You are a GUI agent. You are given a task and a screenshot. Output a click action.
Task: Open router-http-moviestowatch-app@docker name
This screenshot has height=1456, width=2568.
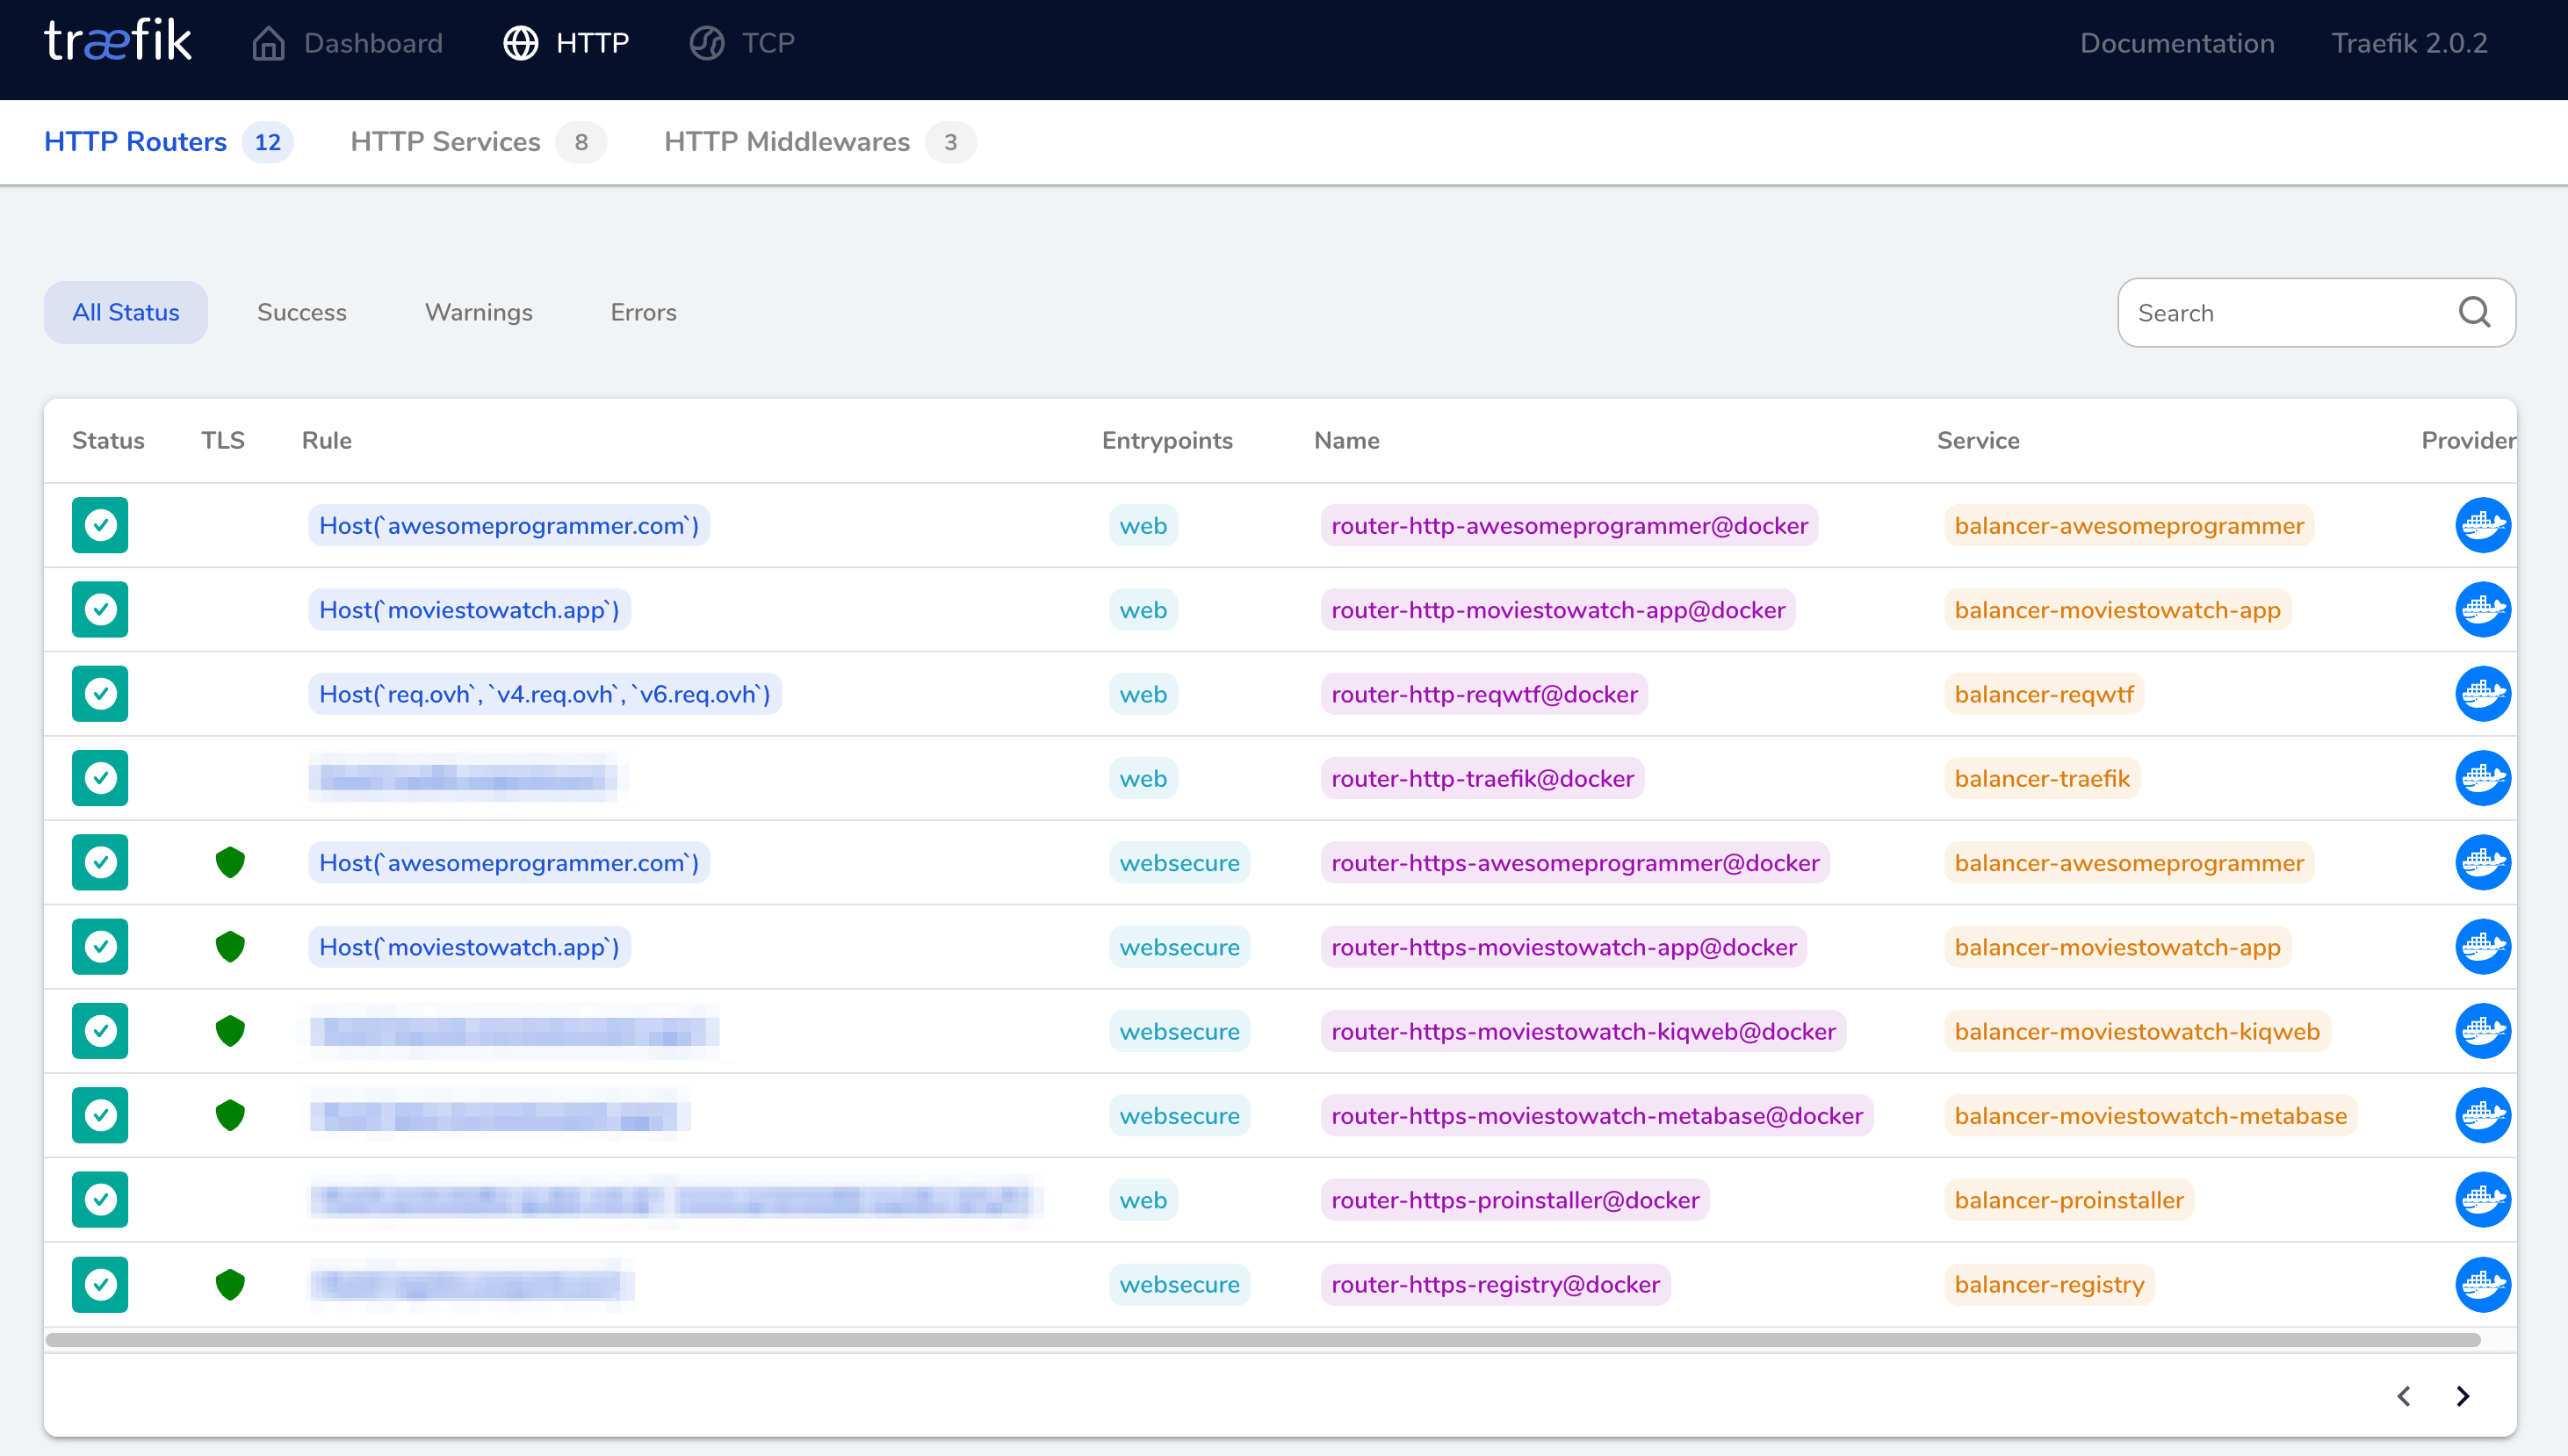point(1558,610)
